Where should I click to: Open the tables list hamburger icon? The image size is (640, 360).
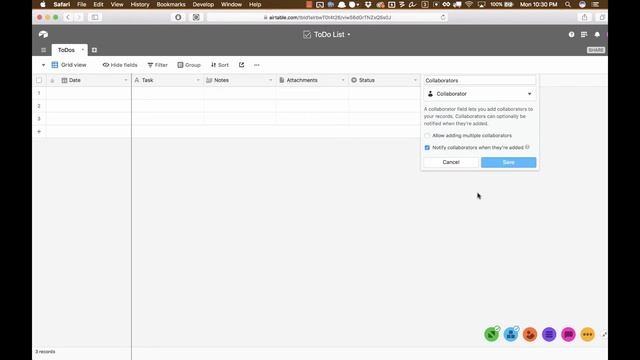click(43, 50)
